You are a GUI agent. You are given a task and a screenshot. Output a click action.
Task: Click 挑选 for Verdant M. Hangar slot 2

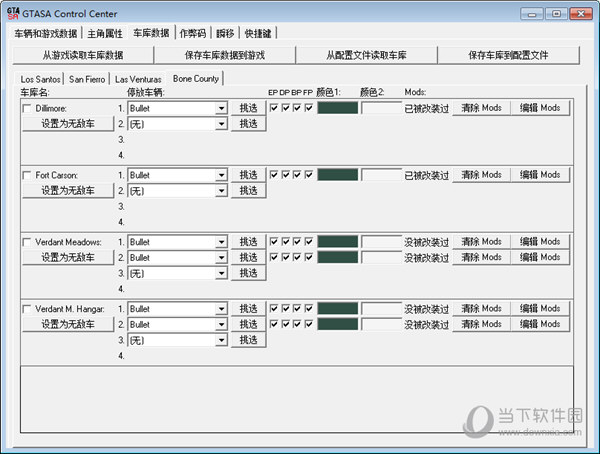click(248, 324)
